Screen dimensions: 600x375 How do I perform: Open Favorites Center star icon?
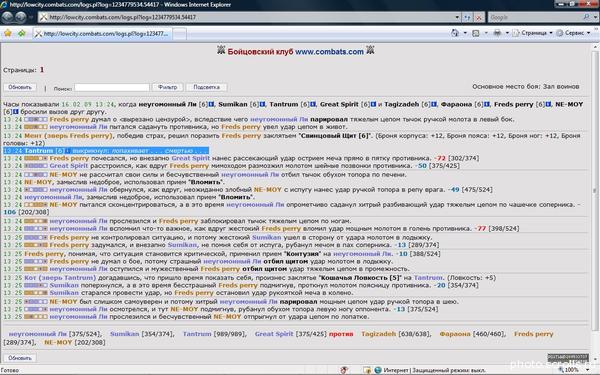coord(8,33)
